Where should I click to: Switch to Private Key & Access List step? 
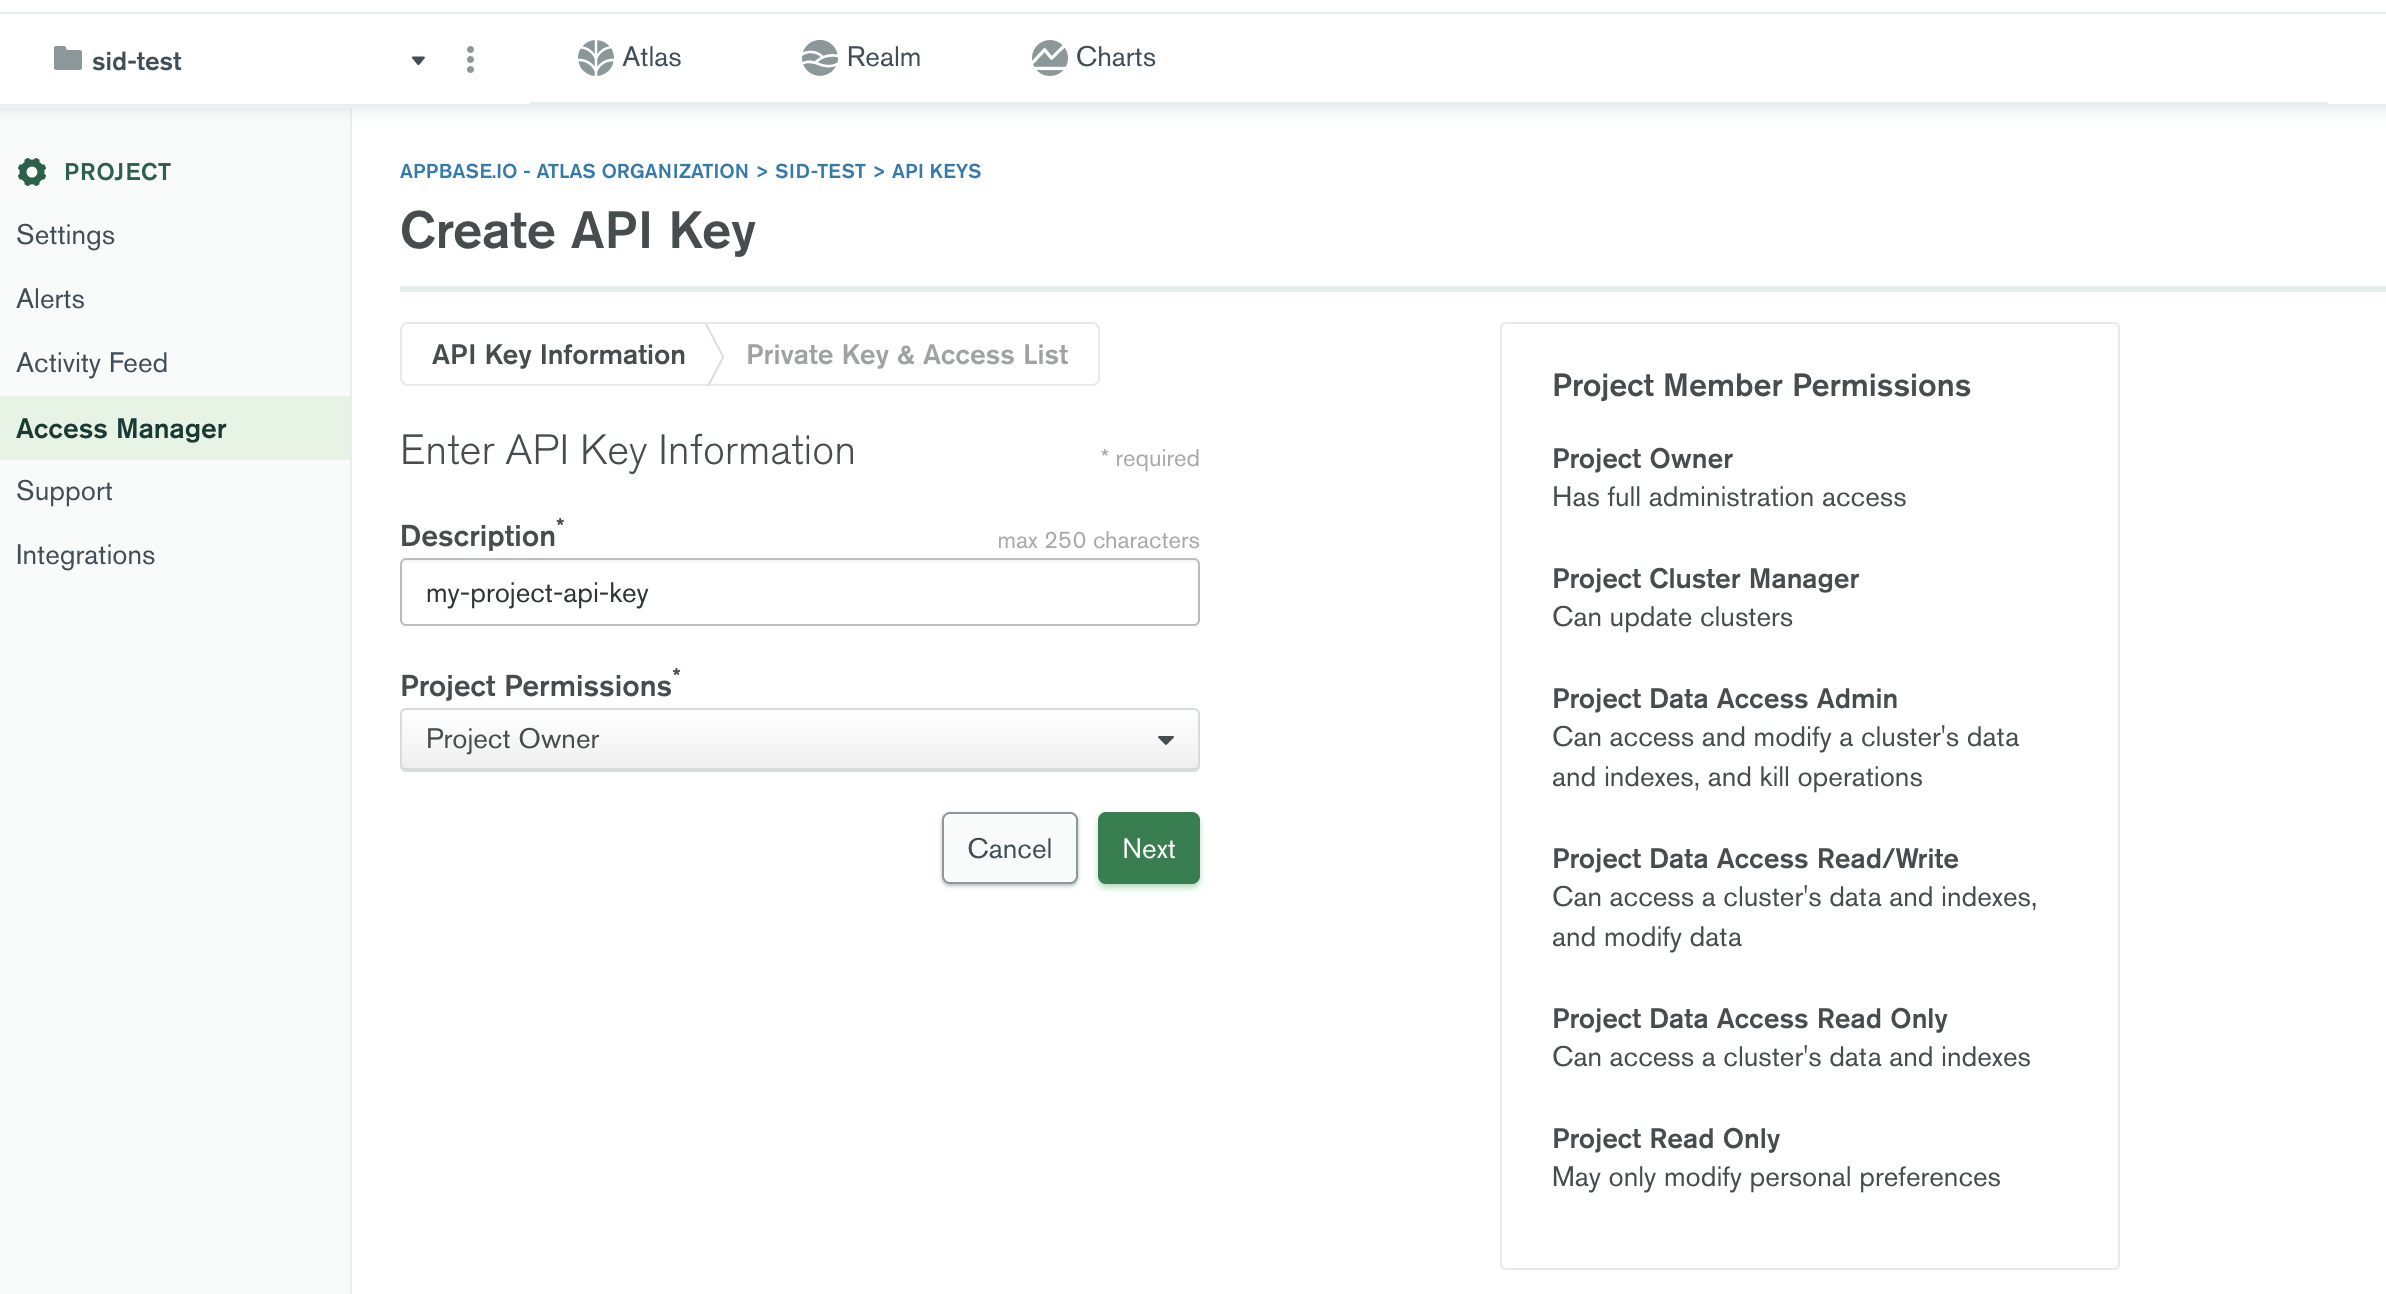coord(906,355)
